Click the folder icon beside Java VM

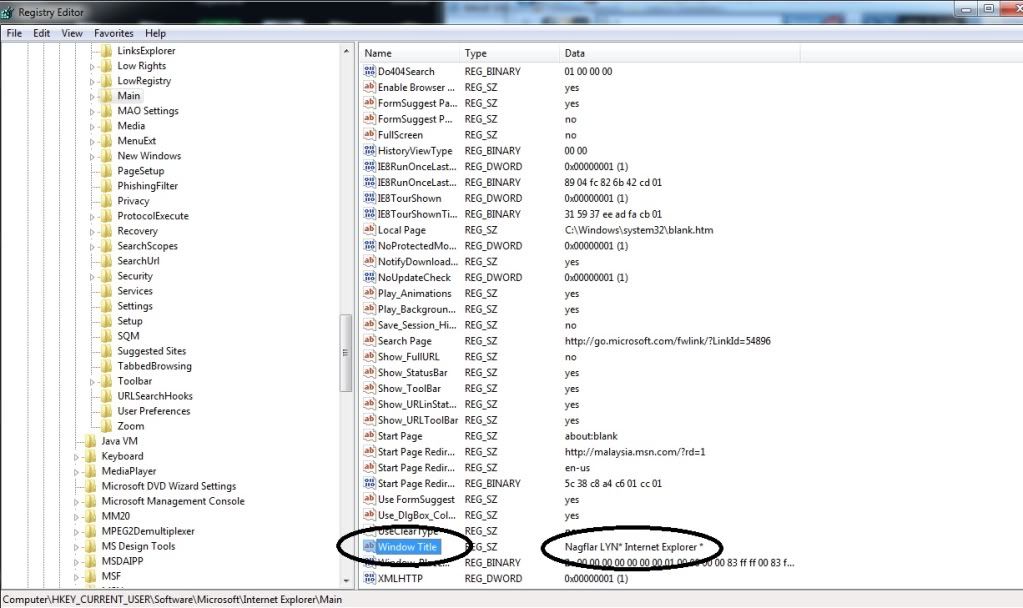[x=90, y=441]
